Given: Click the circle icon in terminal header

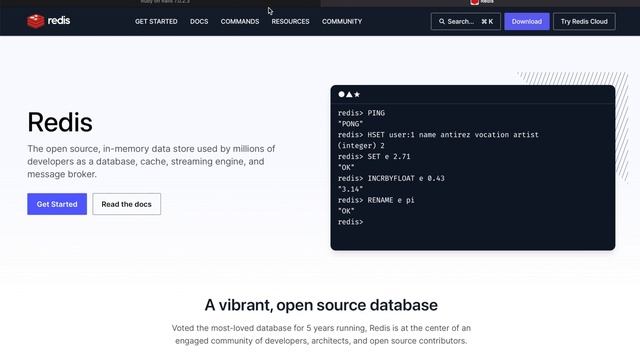Looking at the screenshot, I should coord(341,94).
